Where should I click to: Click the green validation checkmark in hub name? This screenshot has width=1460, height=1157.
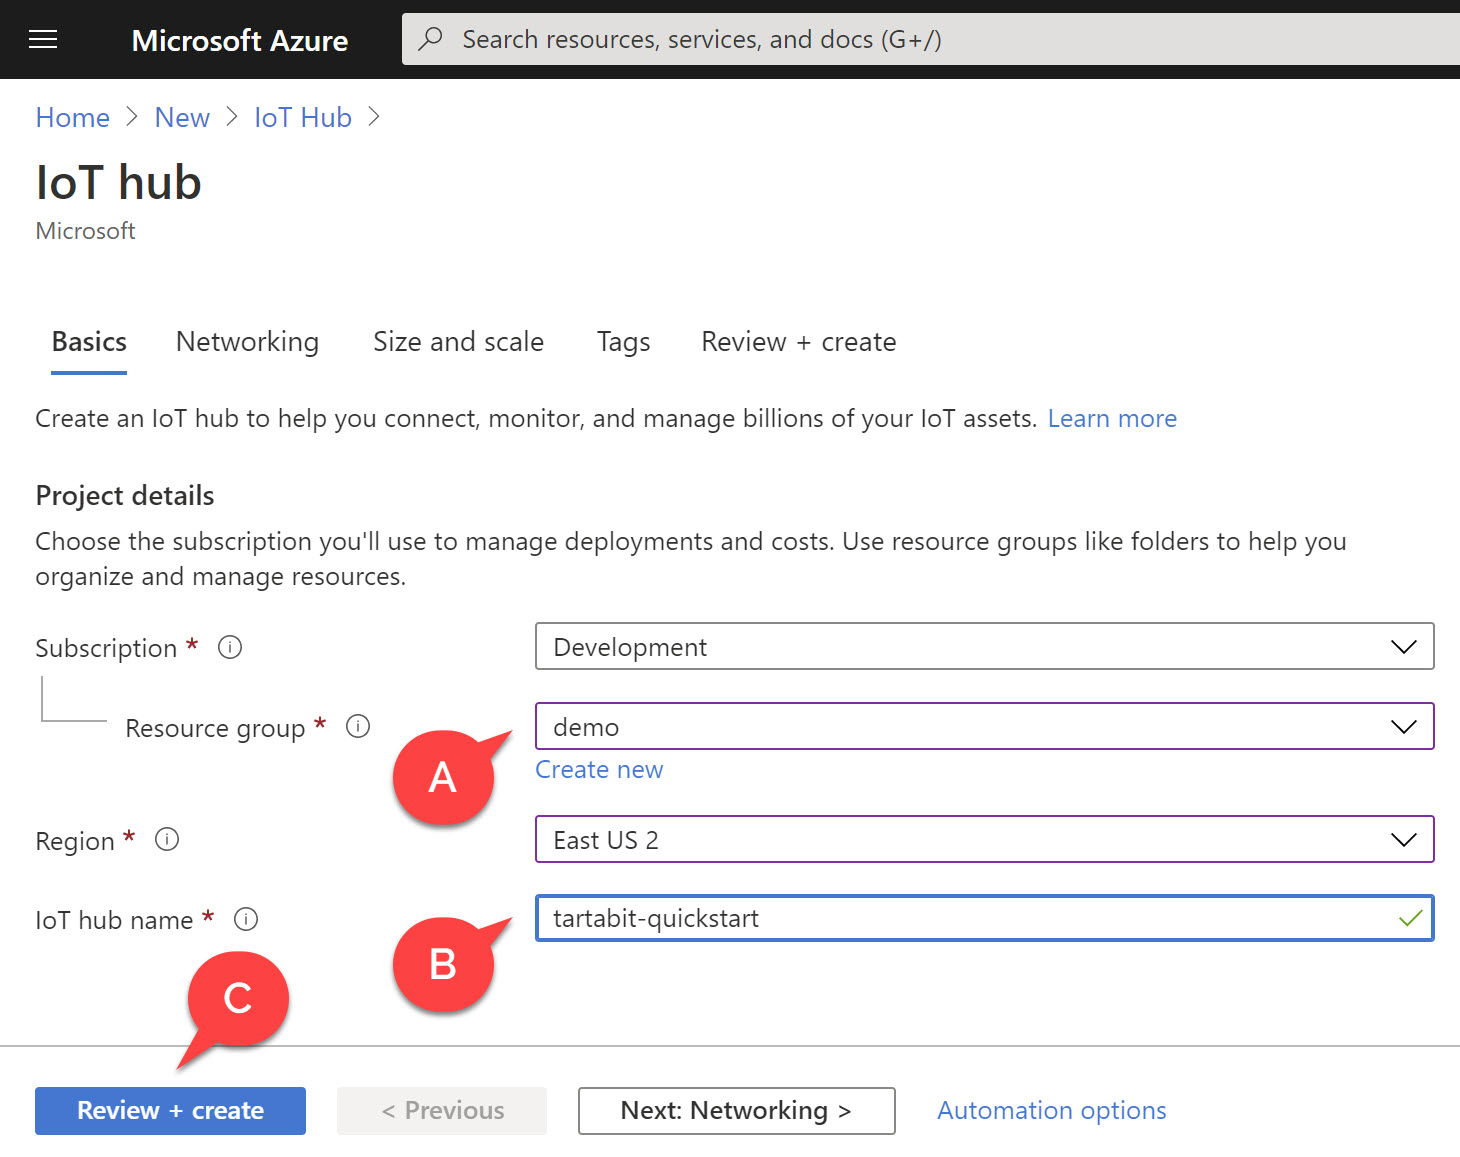pyautogui.click(x=1410, y=918)
